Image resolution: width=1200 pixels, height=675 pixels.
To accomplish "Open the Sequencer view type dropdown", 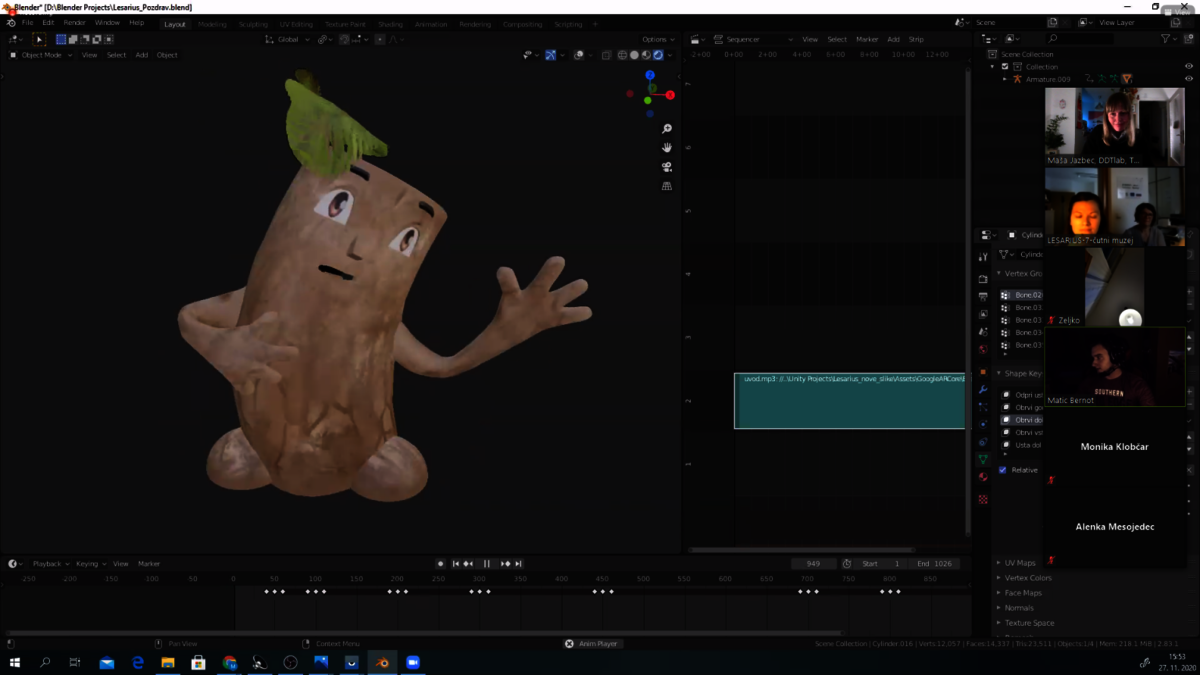I will (x=753, y=40).
